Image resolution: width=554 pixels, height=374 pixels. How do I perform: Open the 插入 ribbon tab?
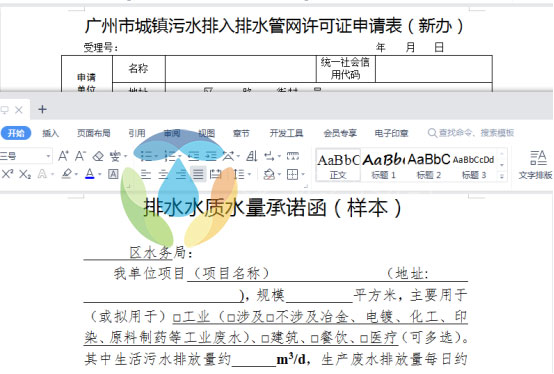[51, 133]
